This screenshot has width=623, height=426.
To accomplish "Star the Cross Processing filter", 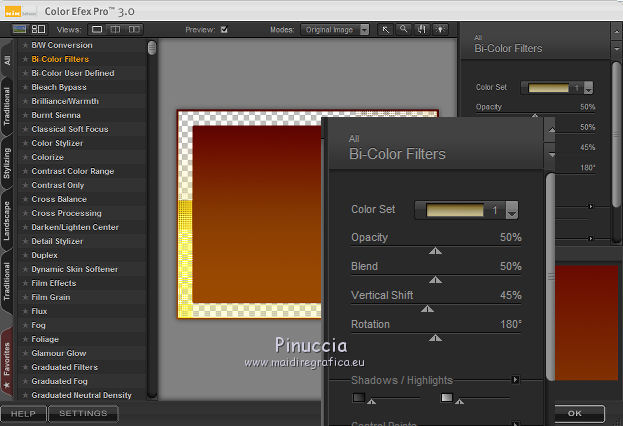I will [x=26, y=213].
